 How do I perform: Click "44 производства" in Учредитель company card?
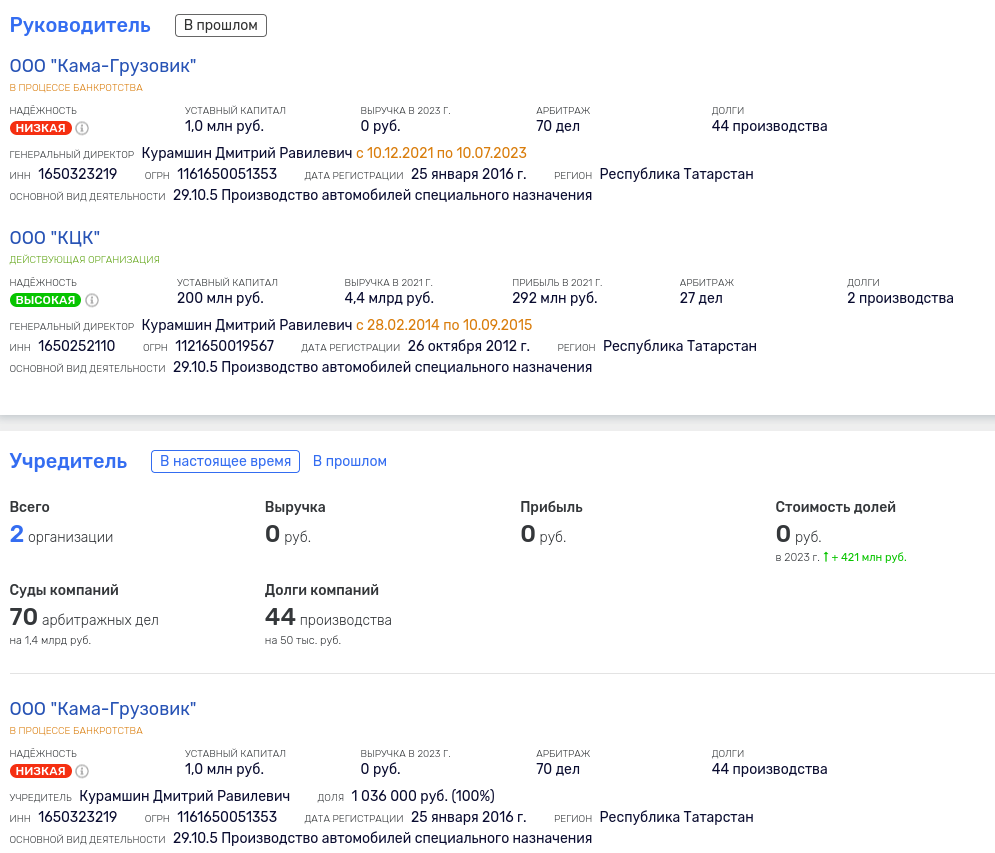point(769,769)
